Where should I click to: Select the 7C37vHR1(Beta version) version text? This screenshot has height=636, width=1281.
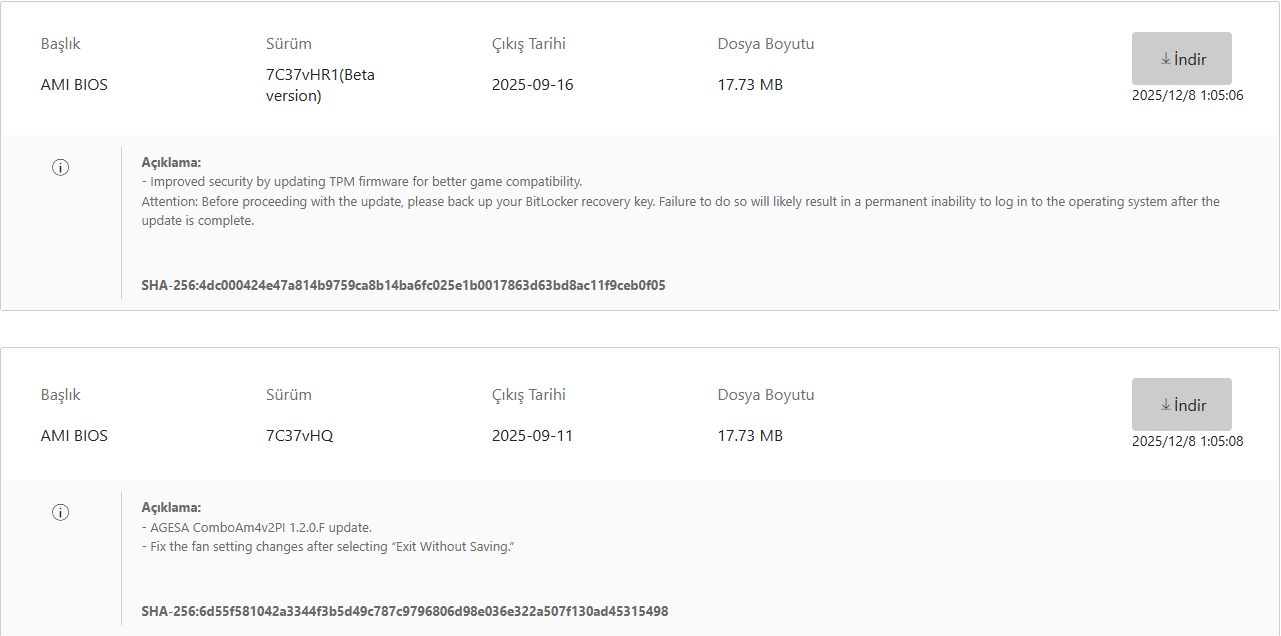(320, 85)
